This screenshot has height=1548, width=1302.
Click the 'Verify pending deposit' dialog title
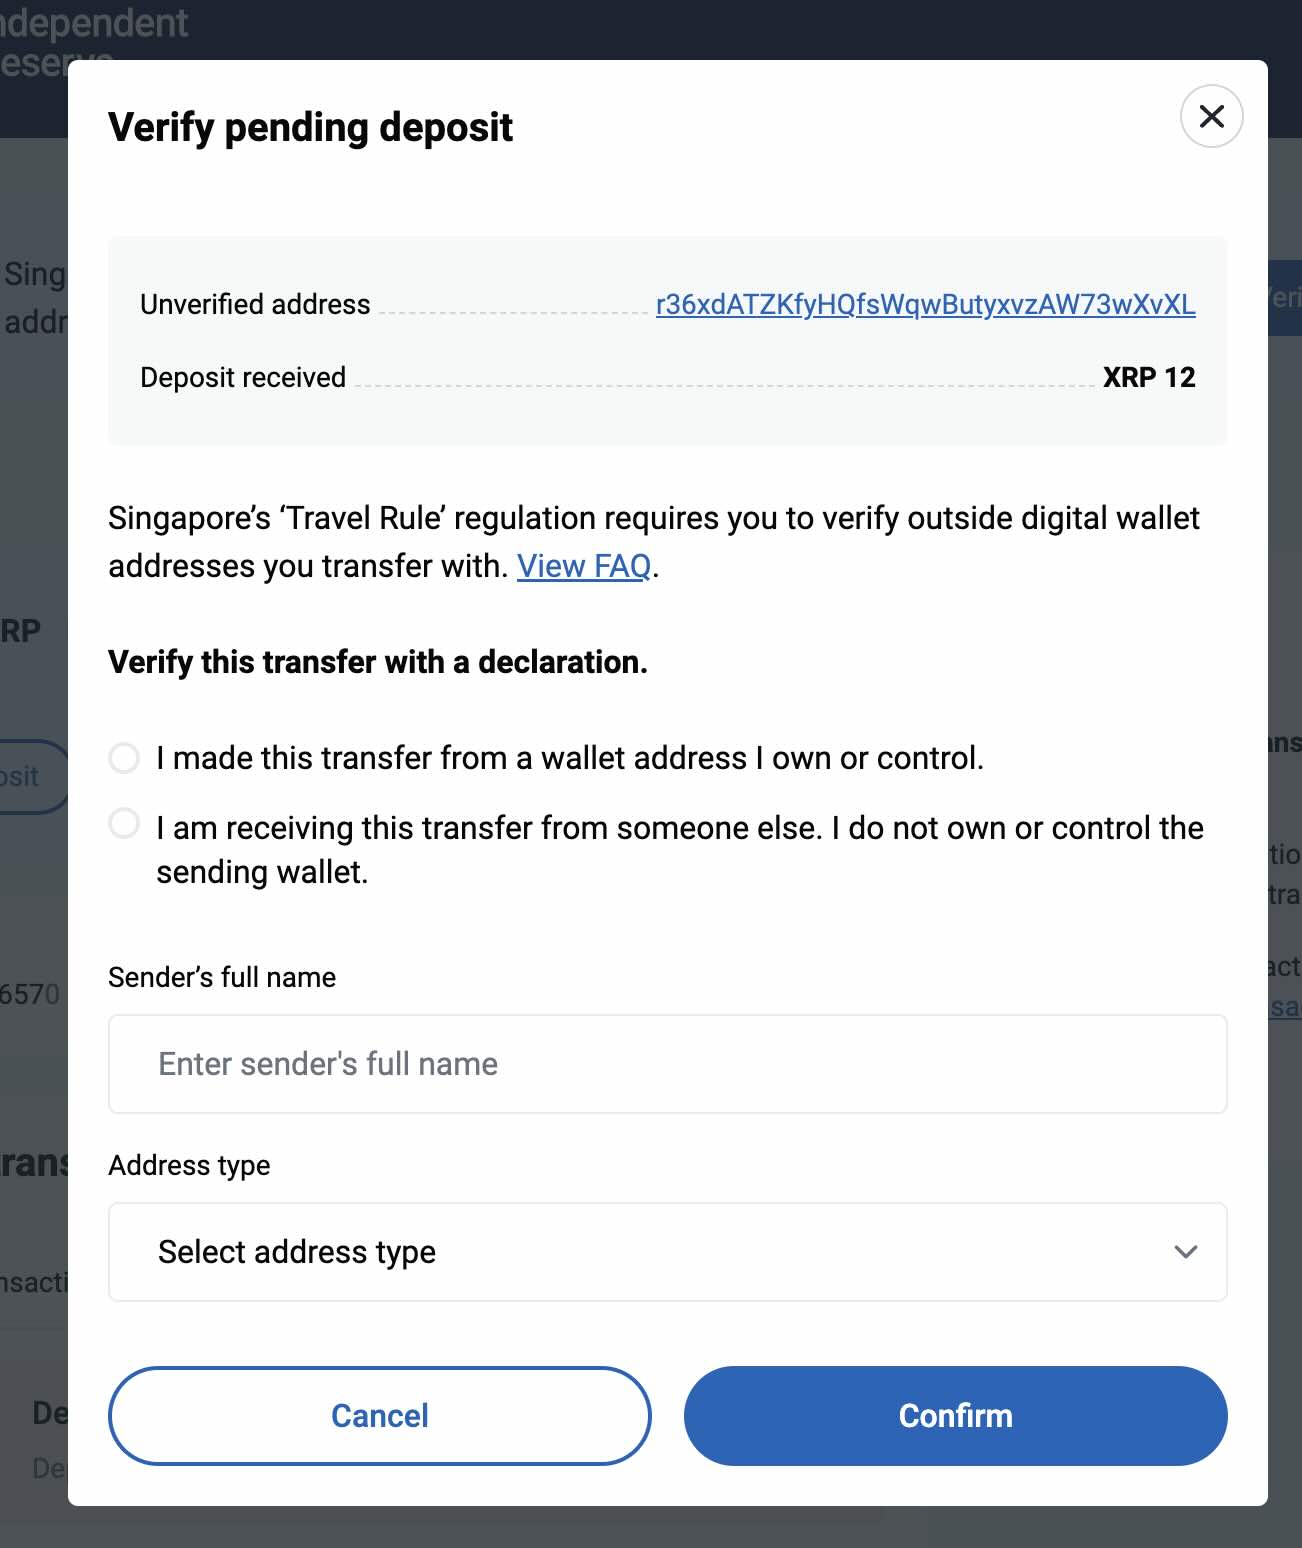tap(310, 128)
